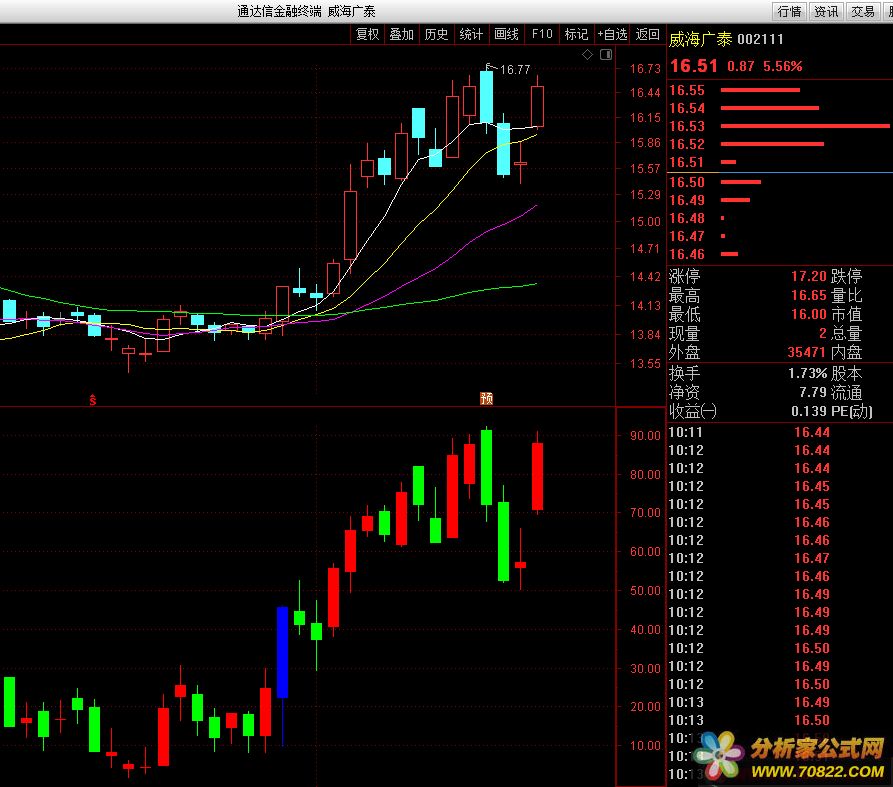
Task: Click the diamond icon above the chart
Action: (x=587, y=55)
